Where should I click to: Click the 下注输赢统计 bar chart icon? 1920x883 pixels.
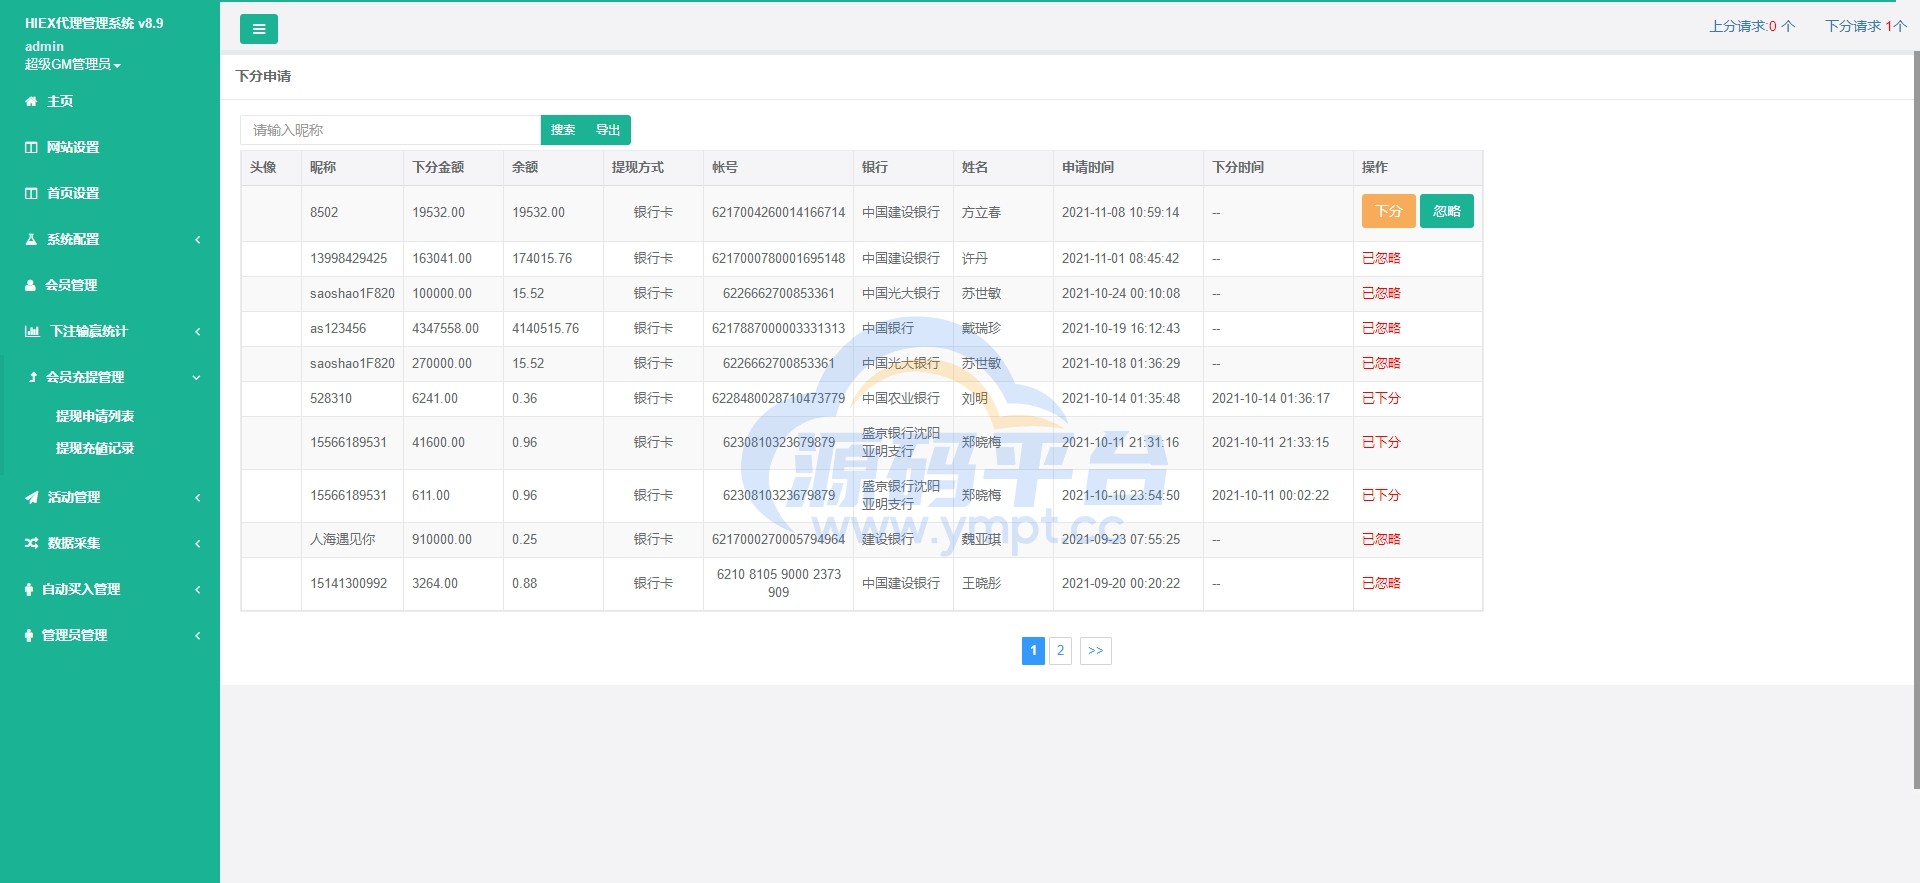32,331
